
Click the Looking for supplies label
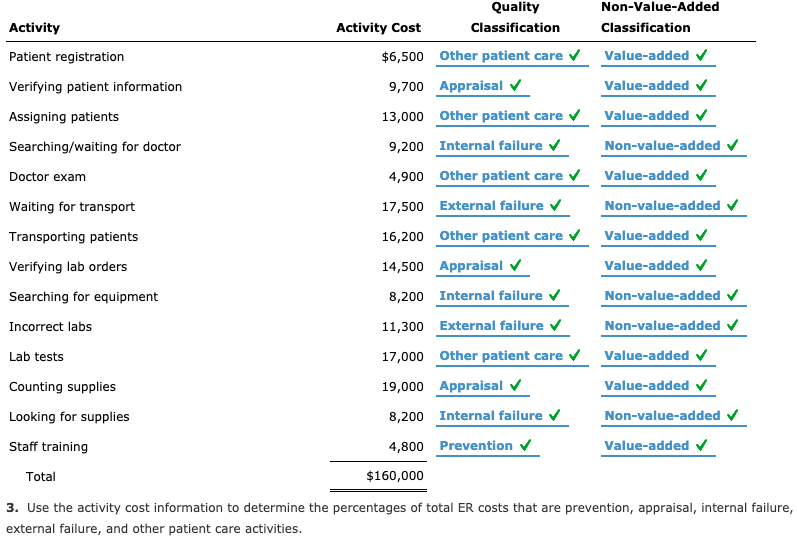69,416
